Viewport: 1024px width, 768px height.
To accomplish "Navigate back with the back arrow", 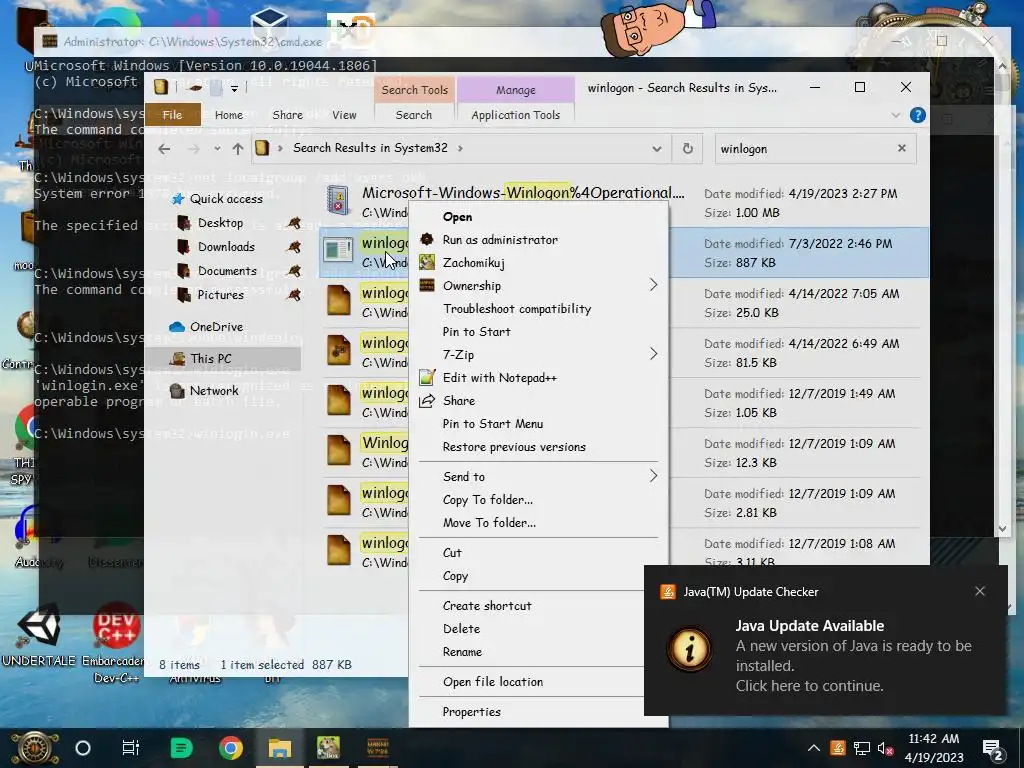I will [x=164, y=149].
